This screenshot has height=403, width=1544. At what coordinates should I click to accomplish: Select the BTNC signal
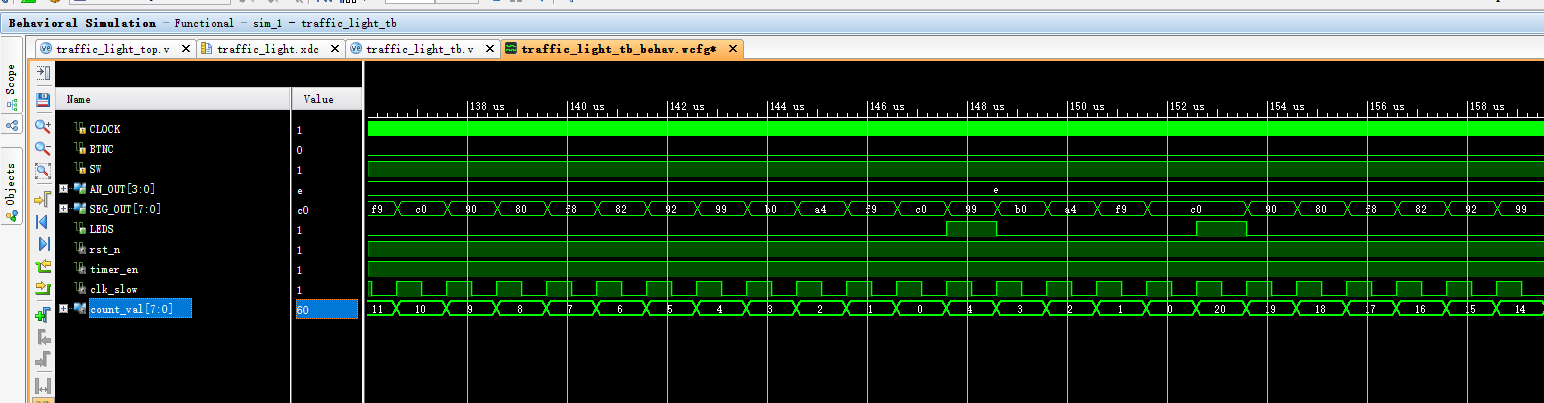[x=102, y=149]
